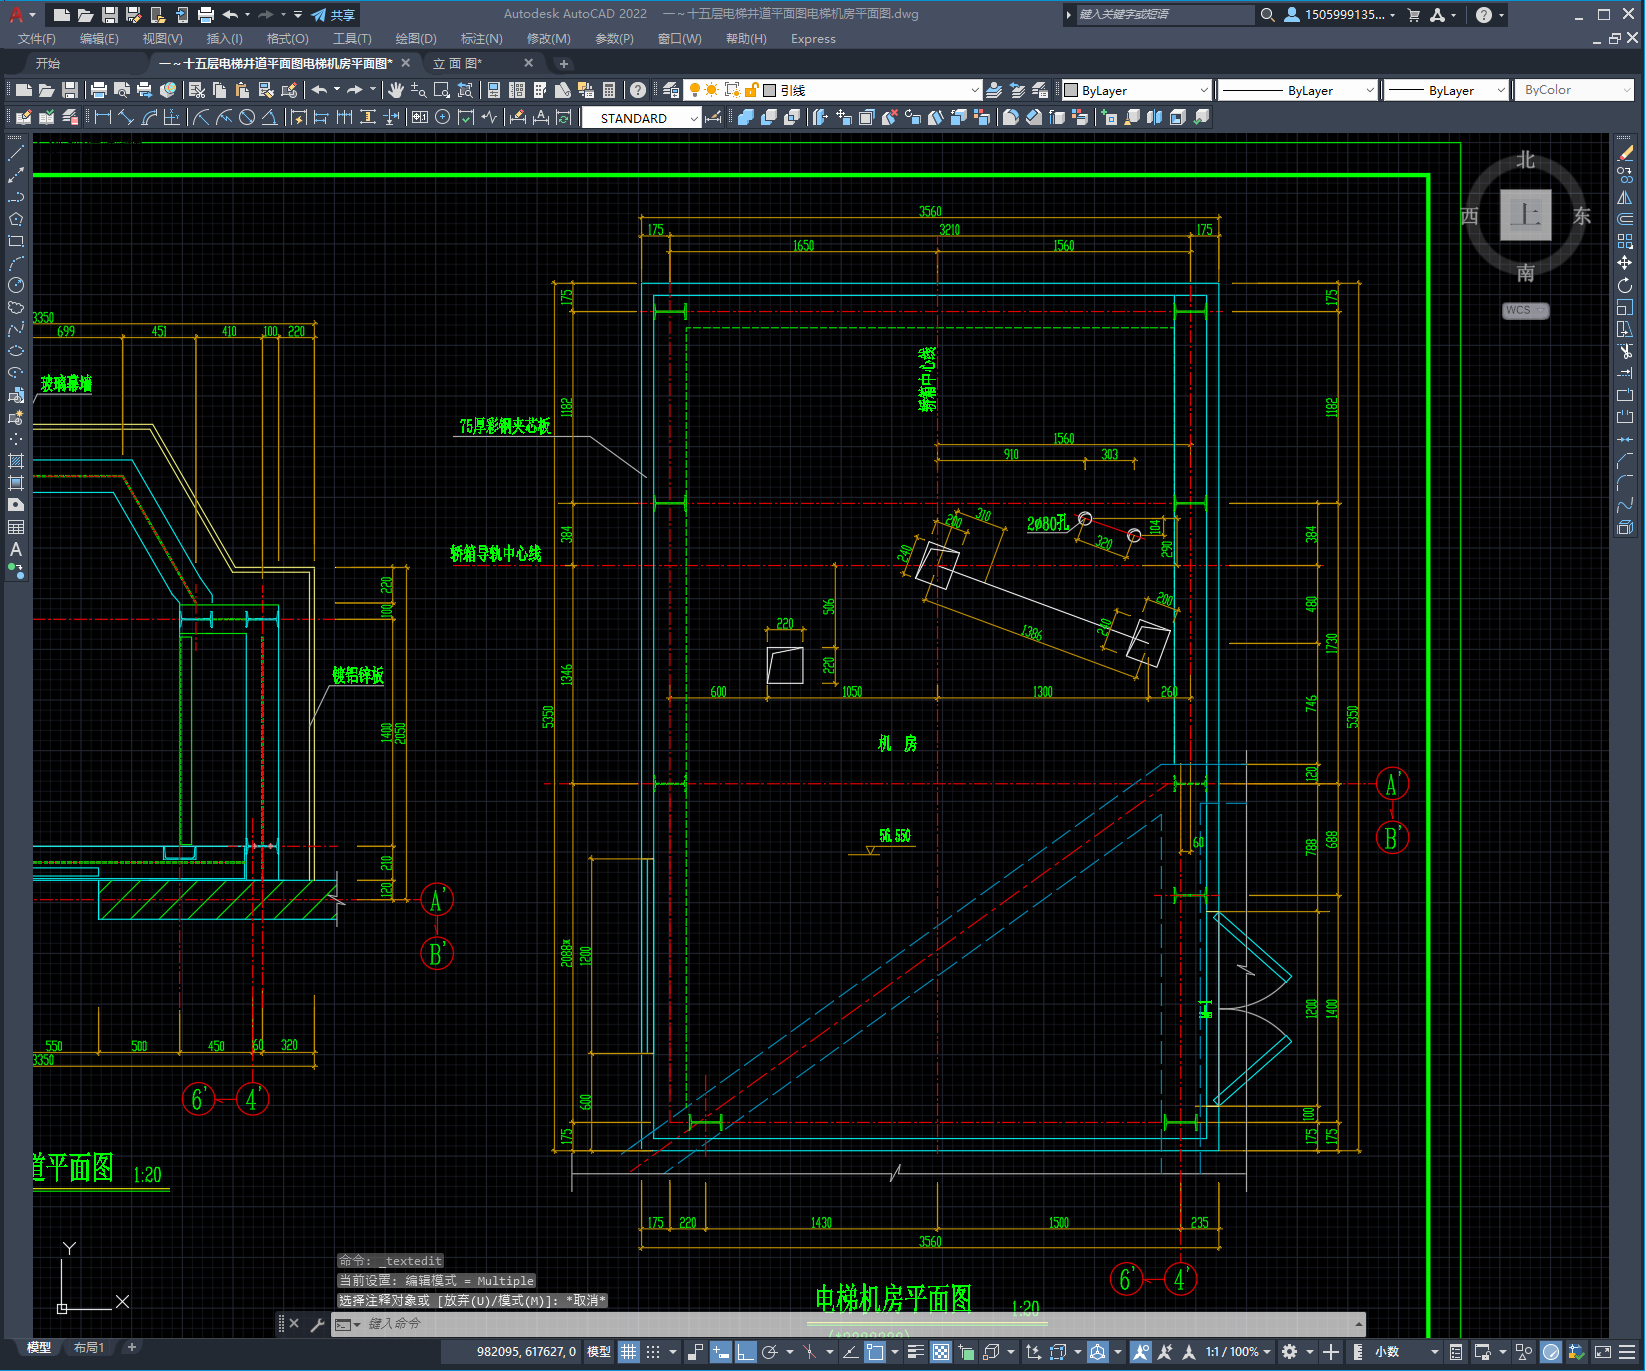Click the Cut scissors icon

tap(197, 90)
